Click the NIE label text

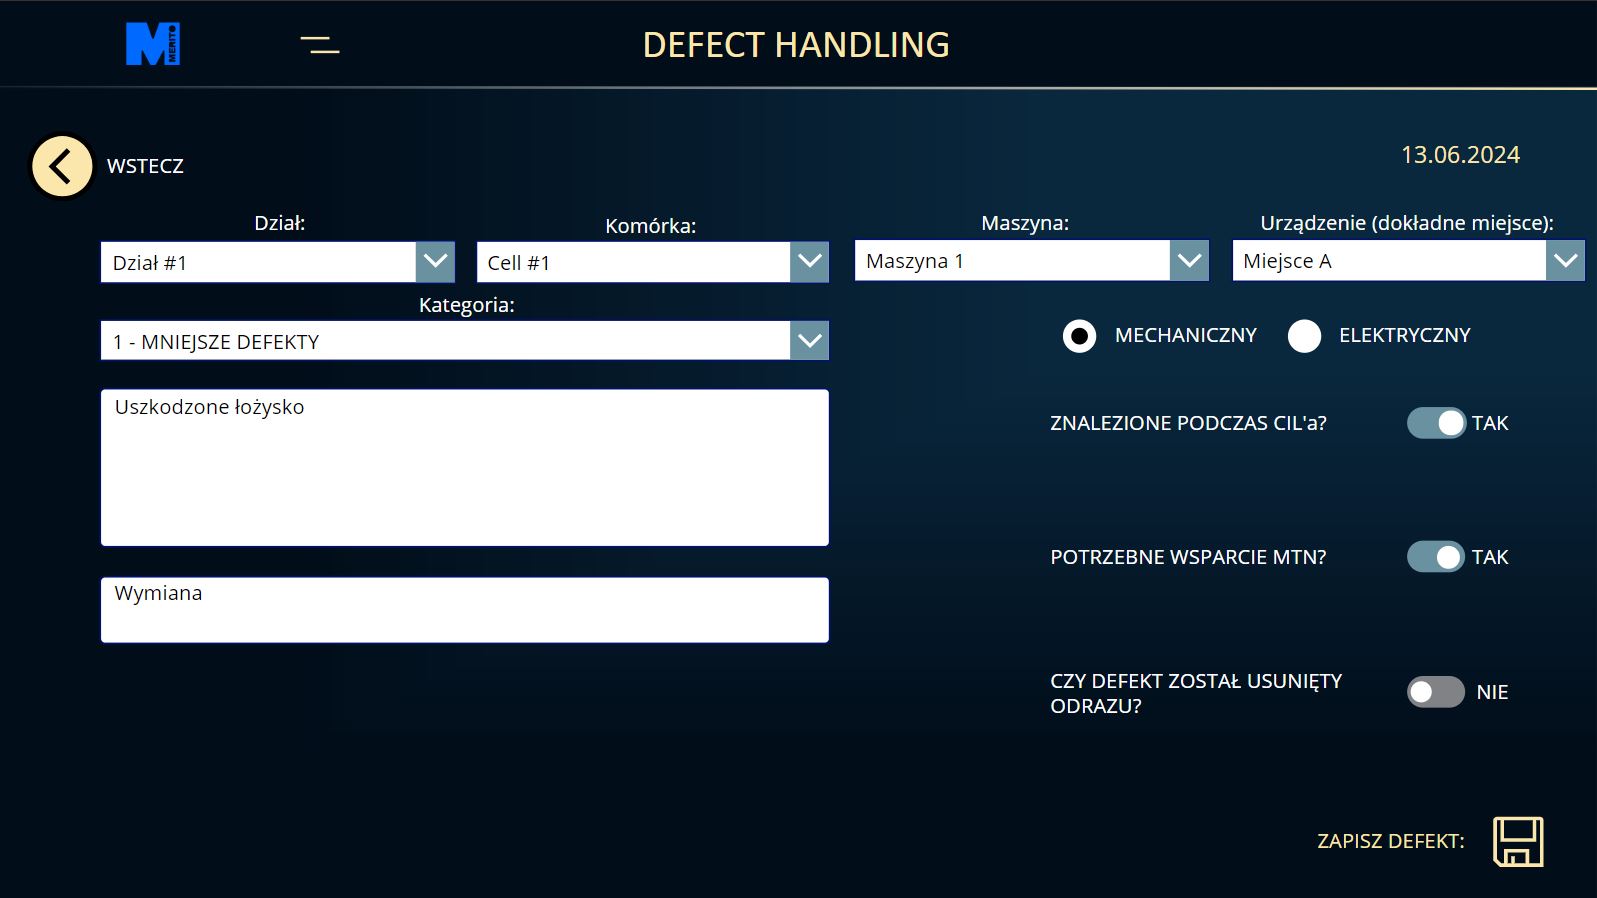(x=1492, y=692)
